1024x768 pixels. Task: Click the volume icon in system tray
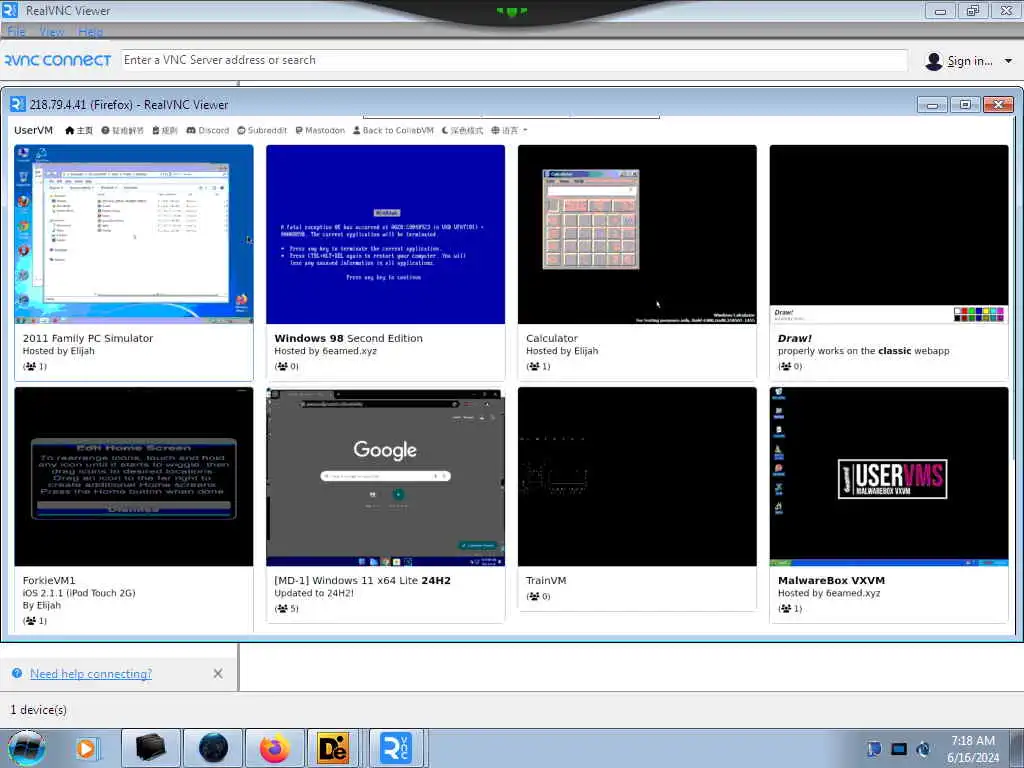point(923,749)
